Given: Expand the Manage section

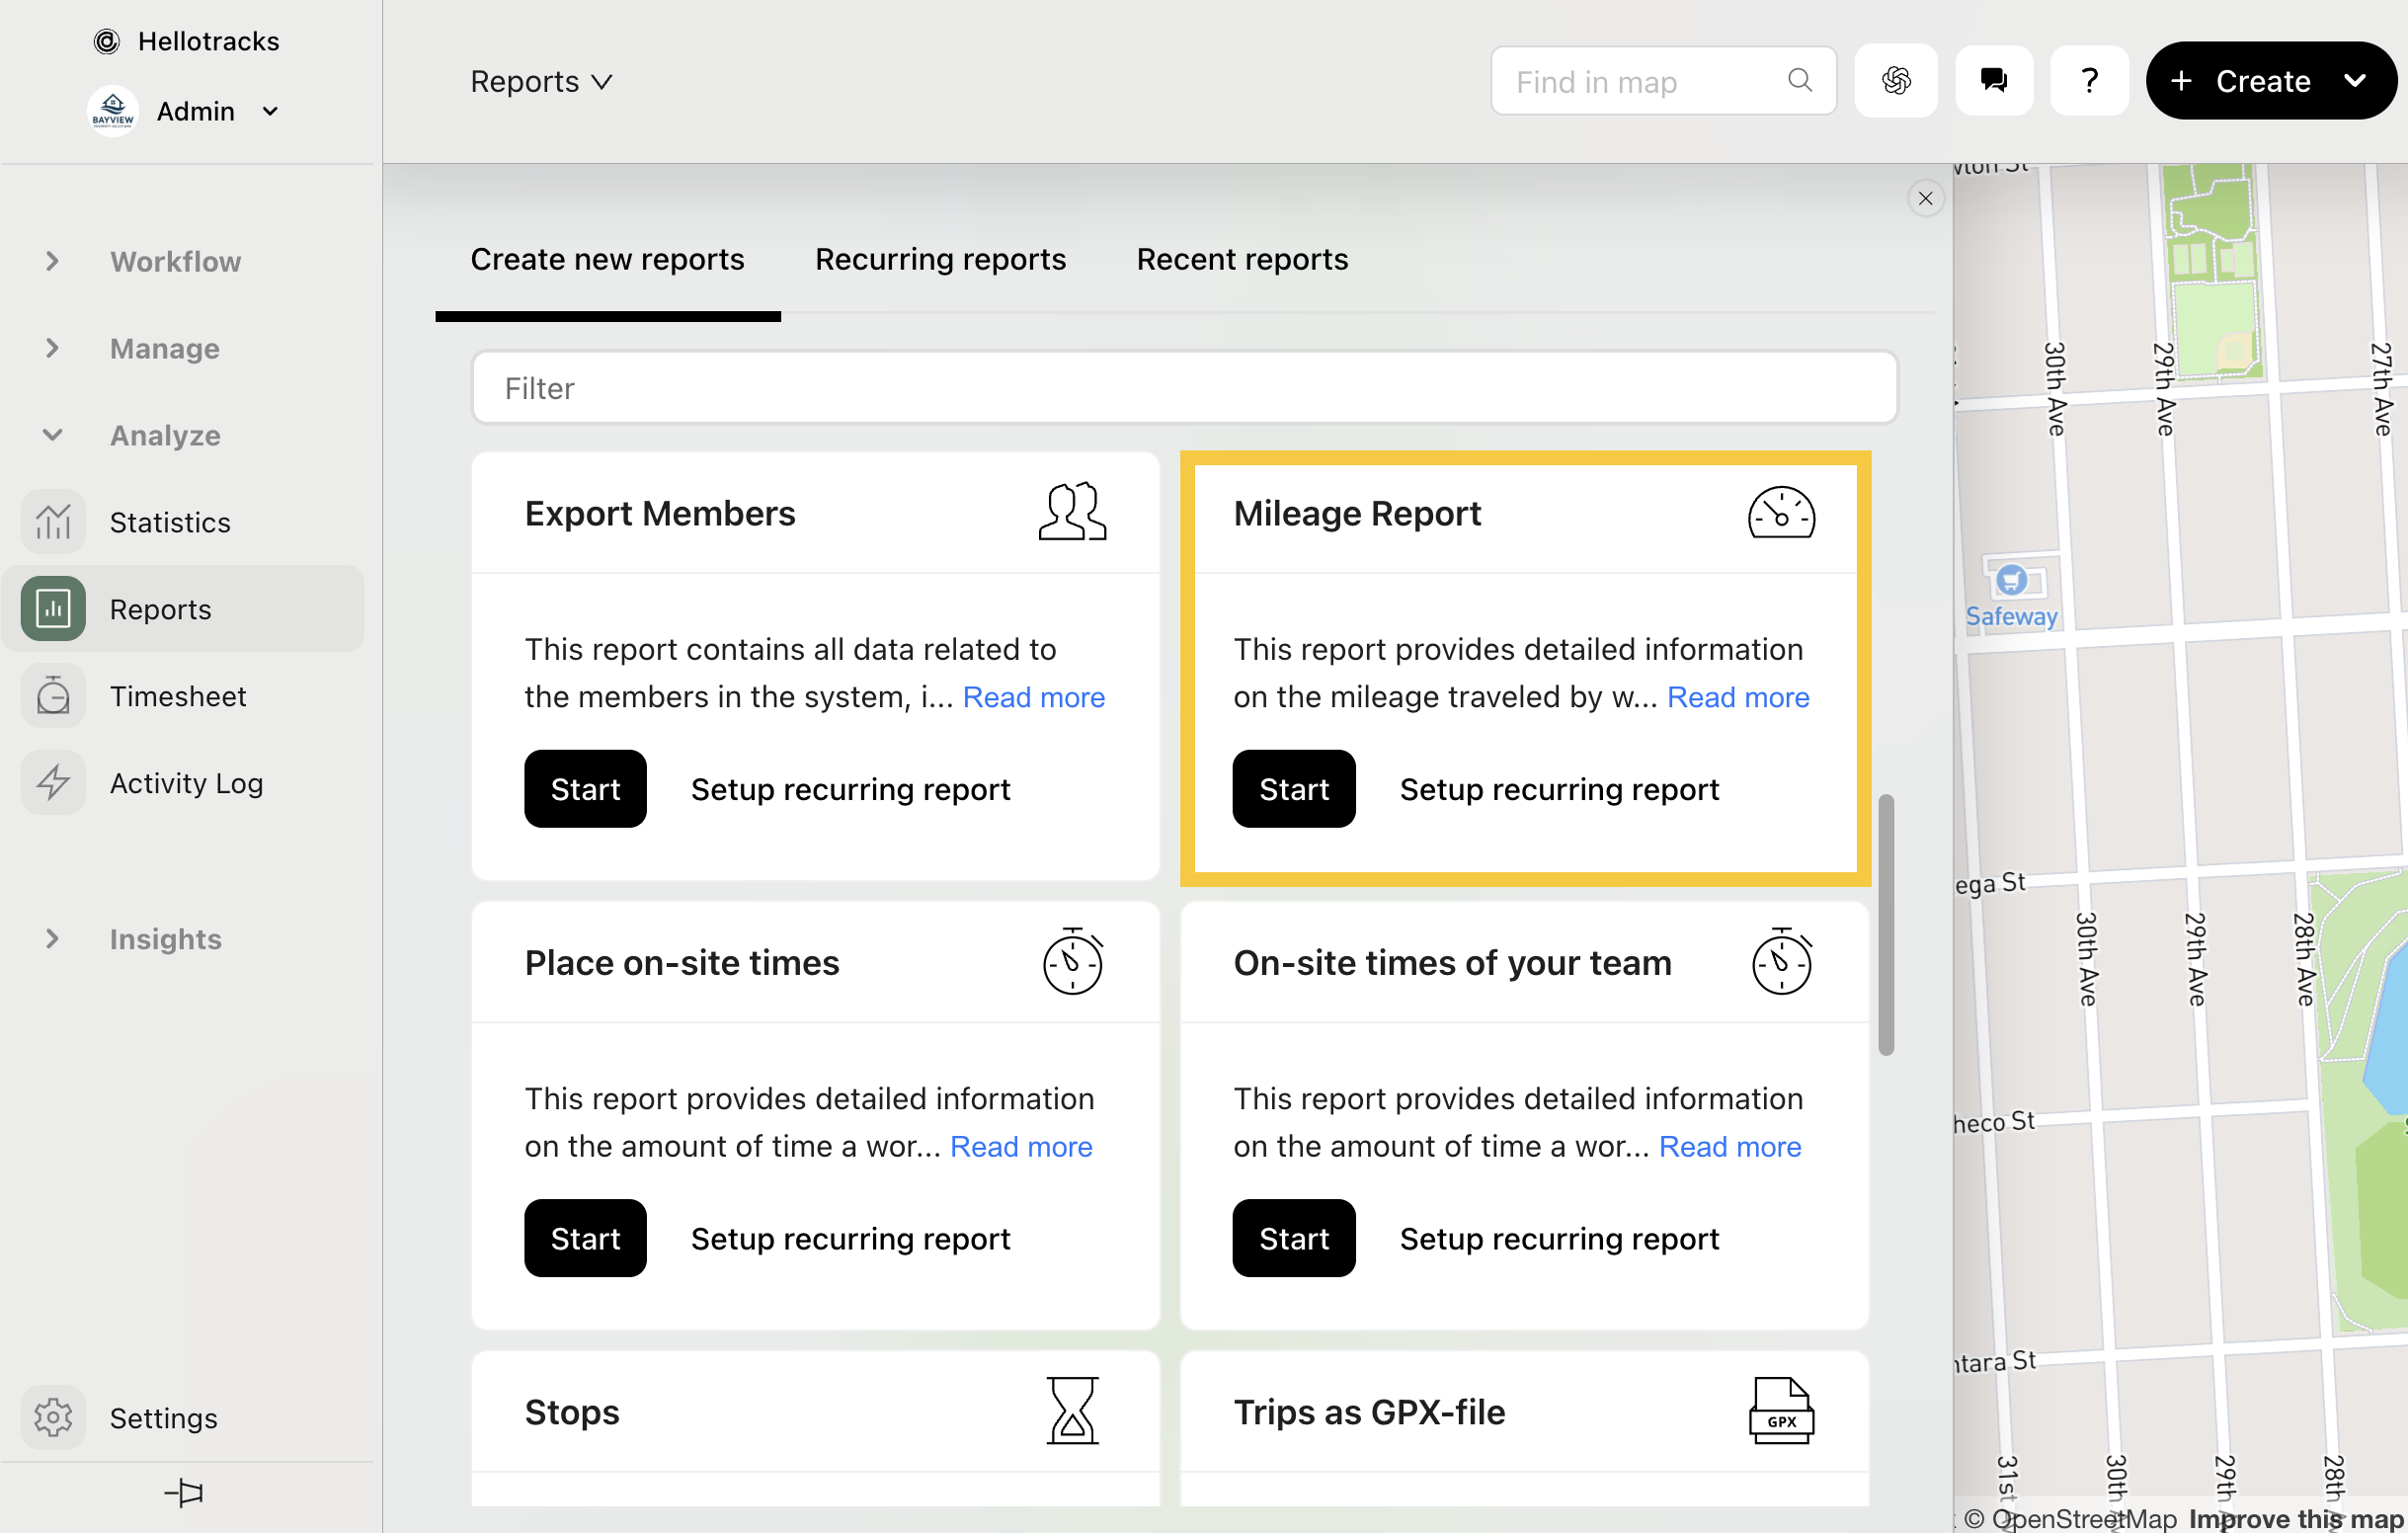Looking at the screenshot, I should pyautogui.click(x=53, y=348).
